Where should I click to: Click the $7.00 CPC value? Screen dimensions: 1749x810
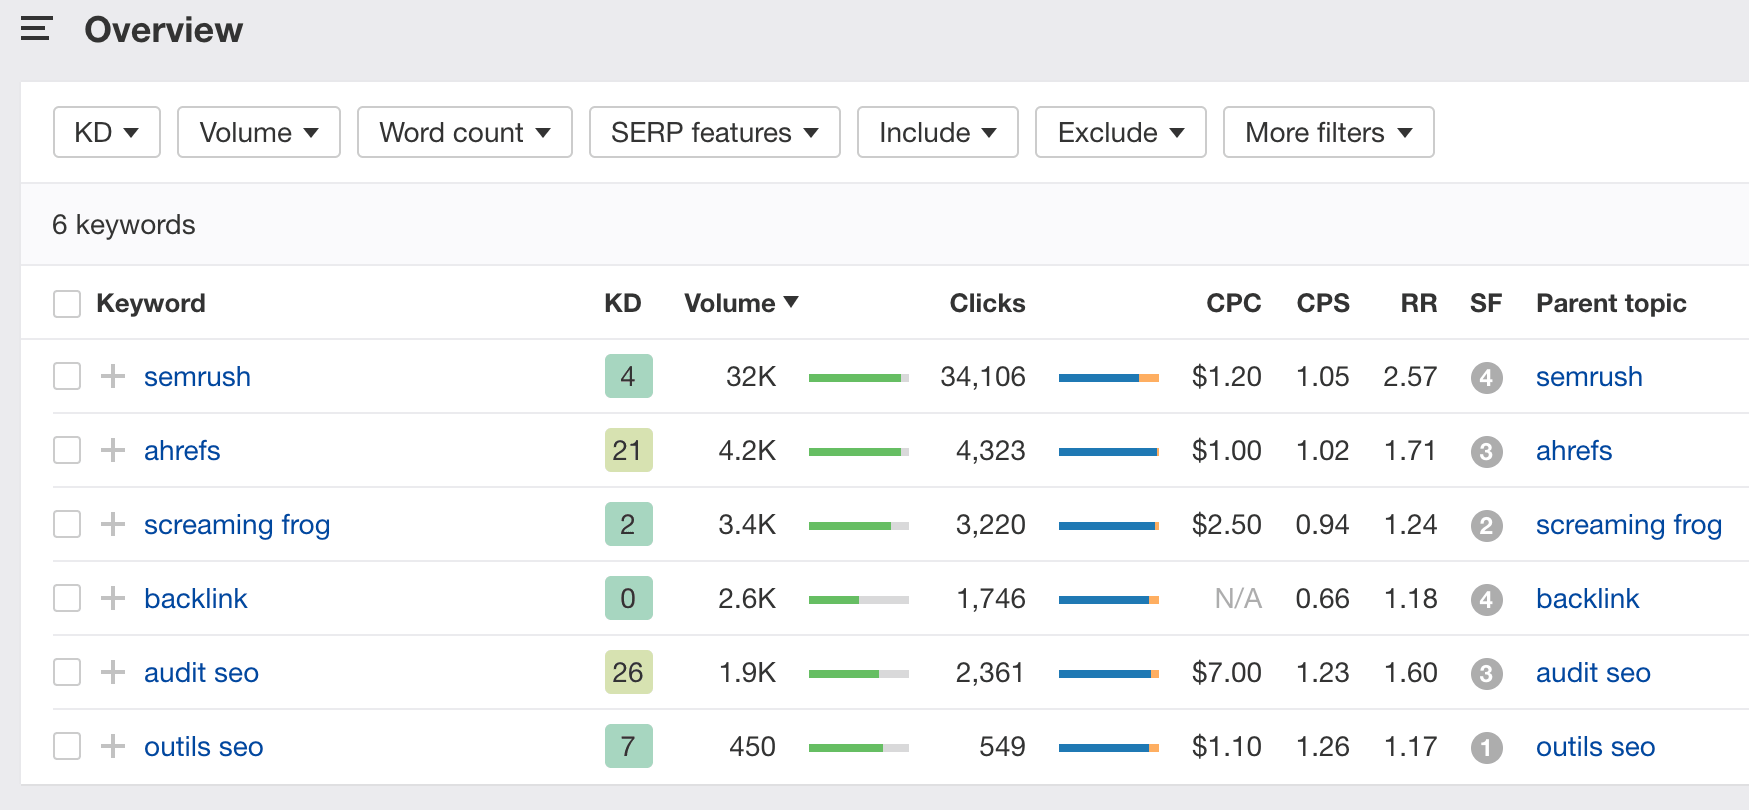click(1227, 673)
